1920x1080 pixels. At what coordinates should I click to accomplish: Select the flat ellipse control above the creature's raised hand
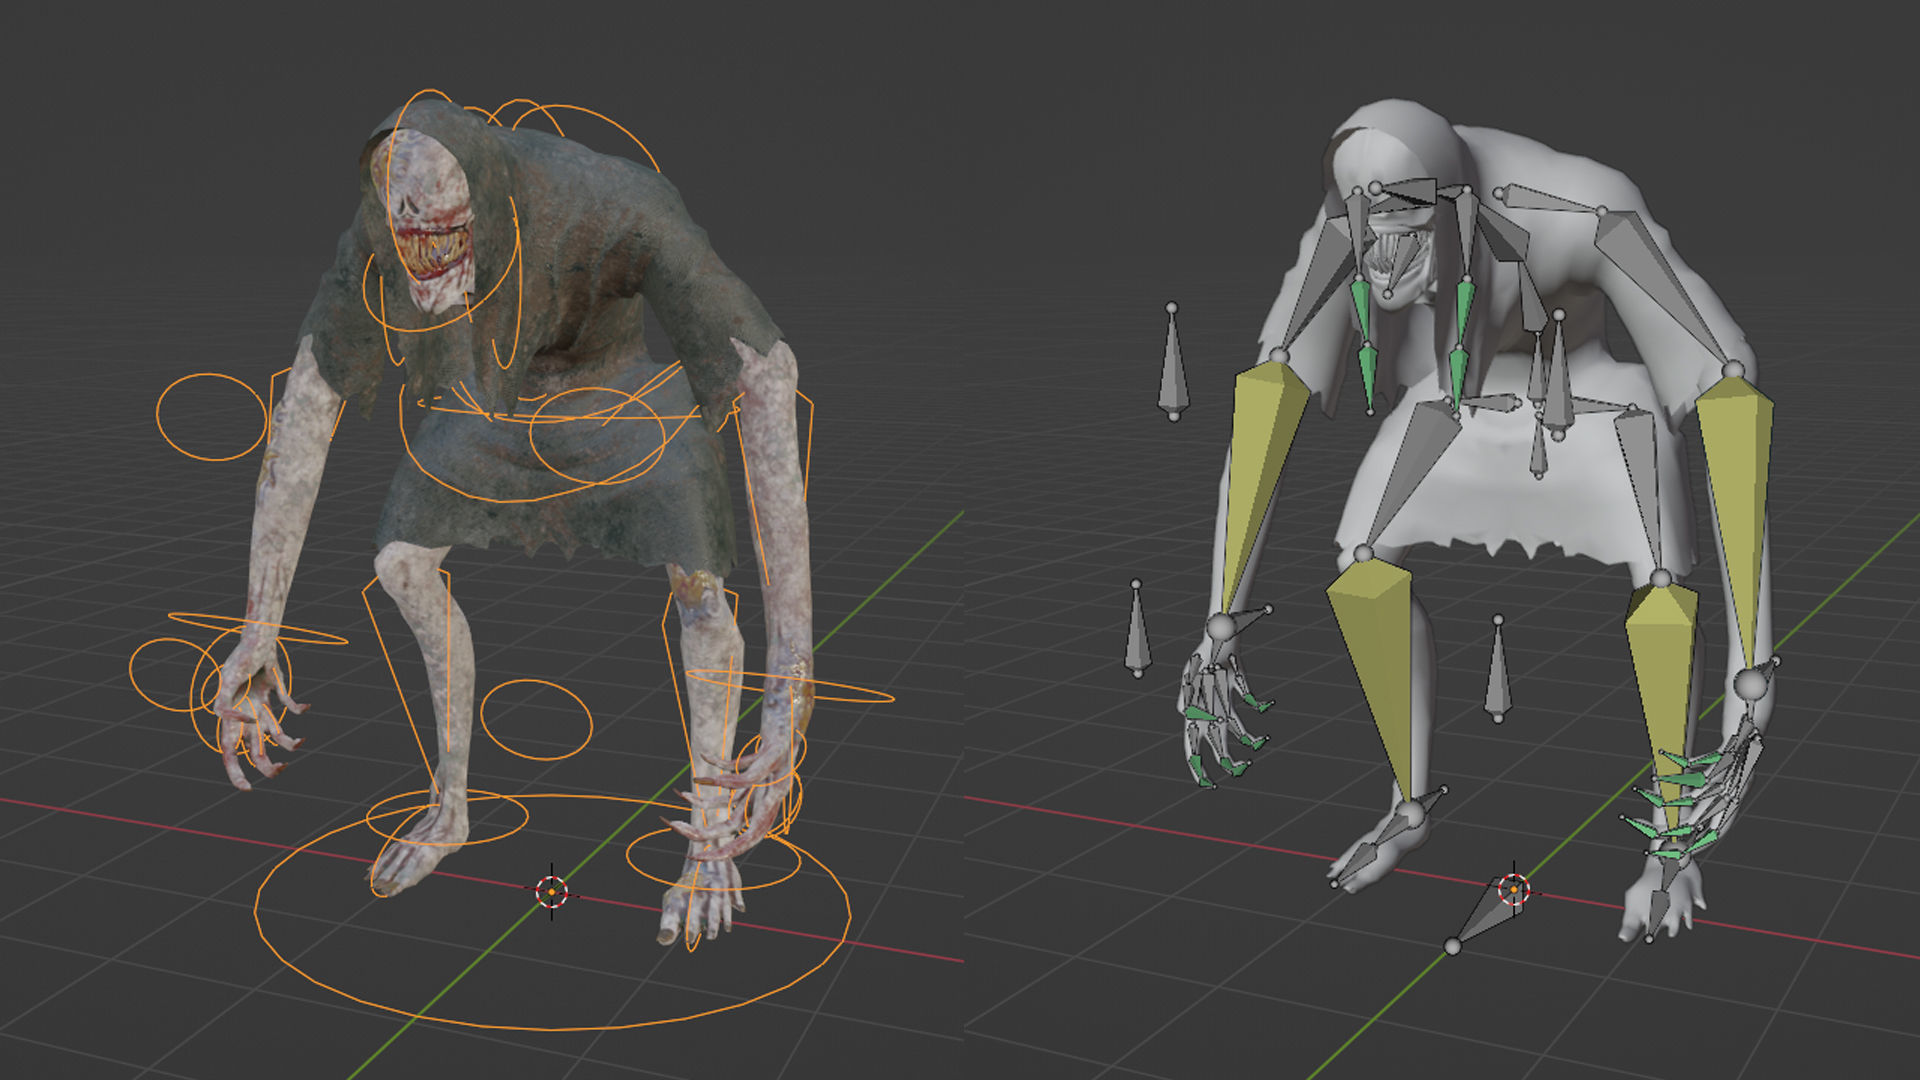(x=258, y=629)
